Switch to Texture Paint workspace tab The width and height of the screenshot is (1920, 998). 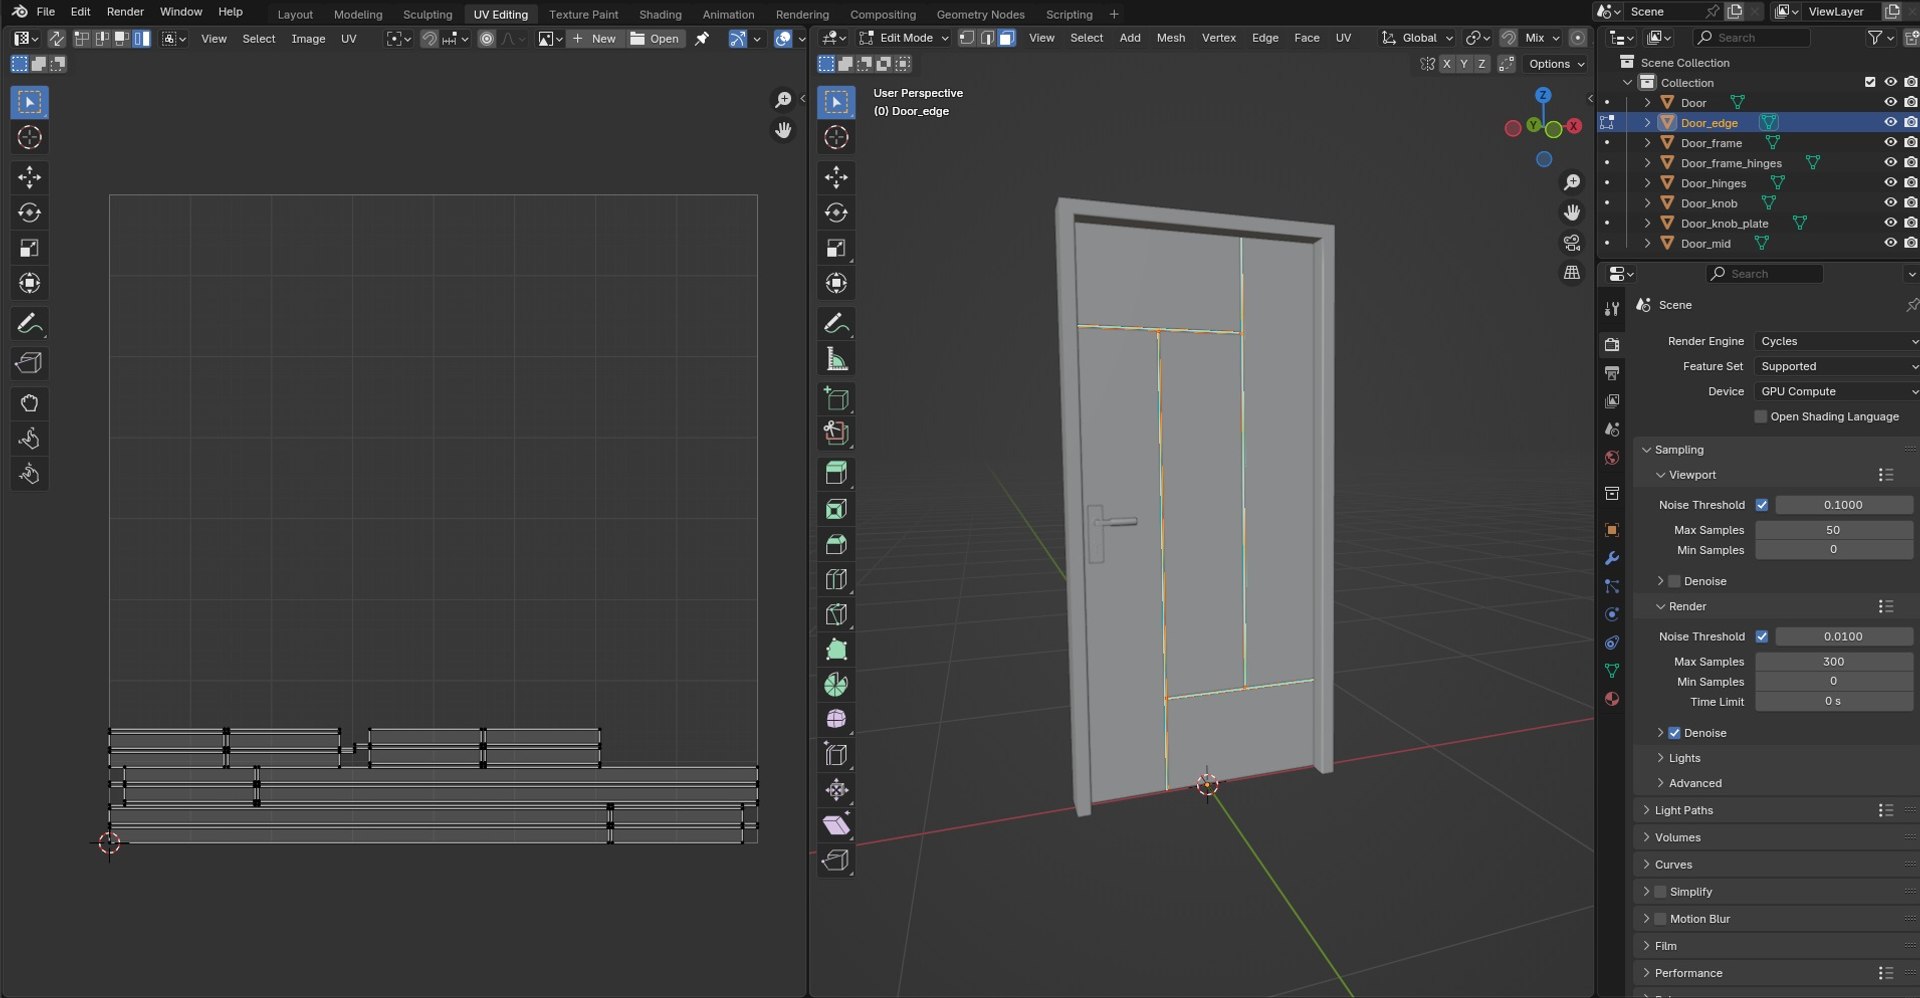(x=583, y=14)
